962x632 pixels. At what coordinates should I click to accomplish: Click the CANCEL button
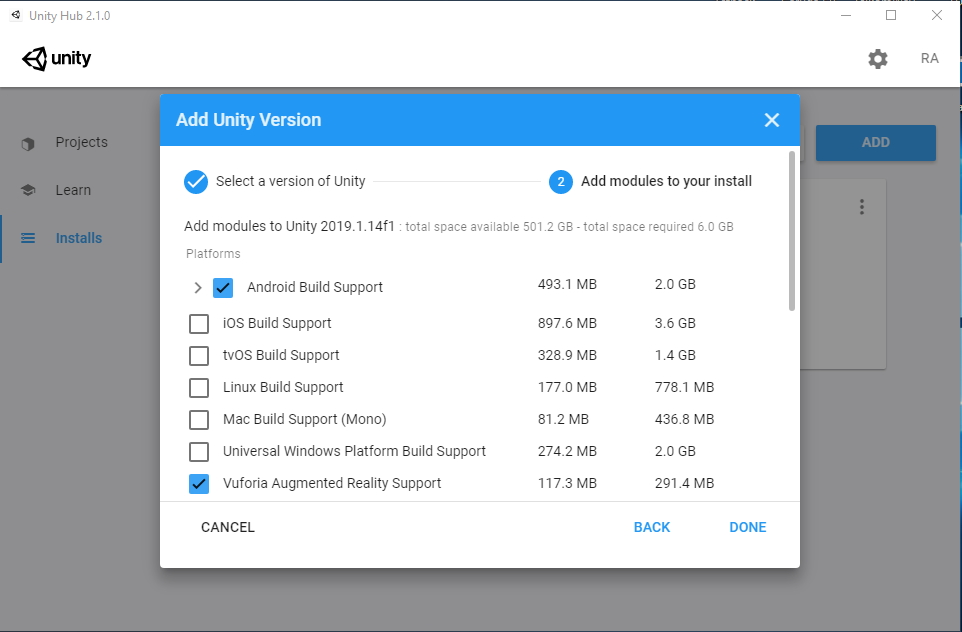228,527
